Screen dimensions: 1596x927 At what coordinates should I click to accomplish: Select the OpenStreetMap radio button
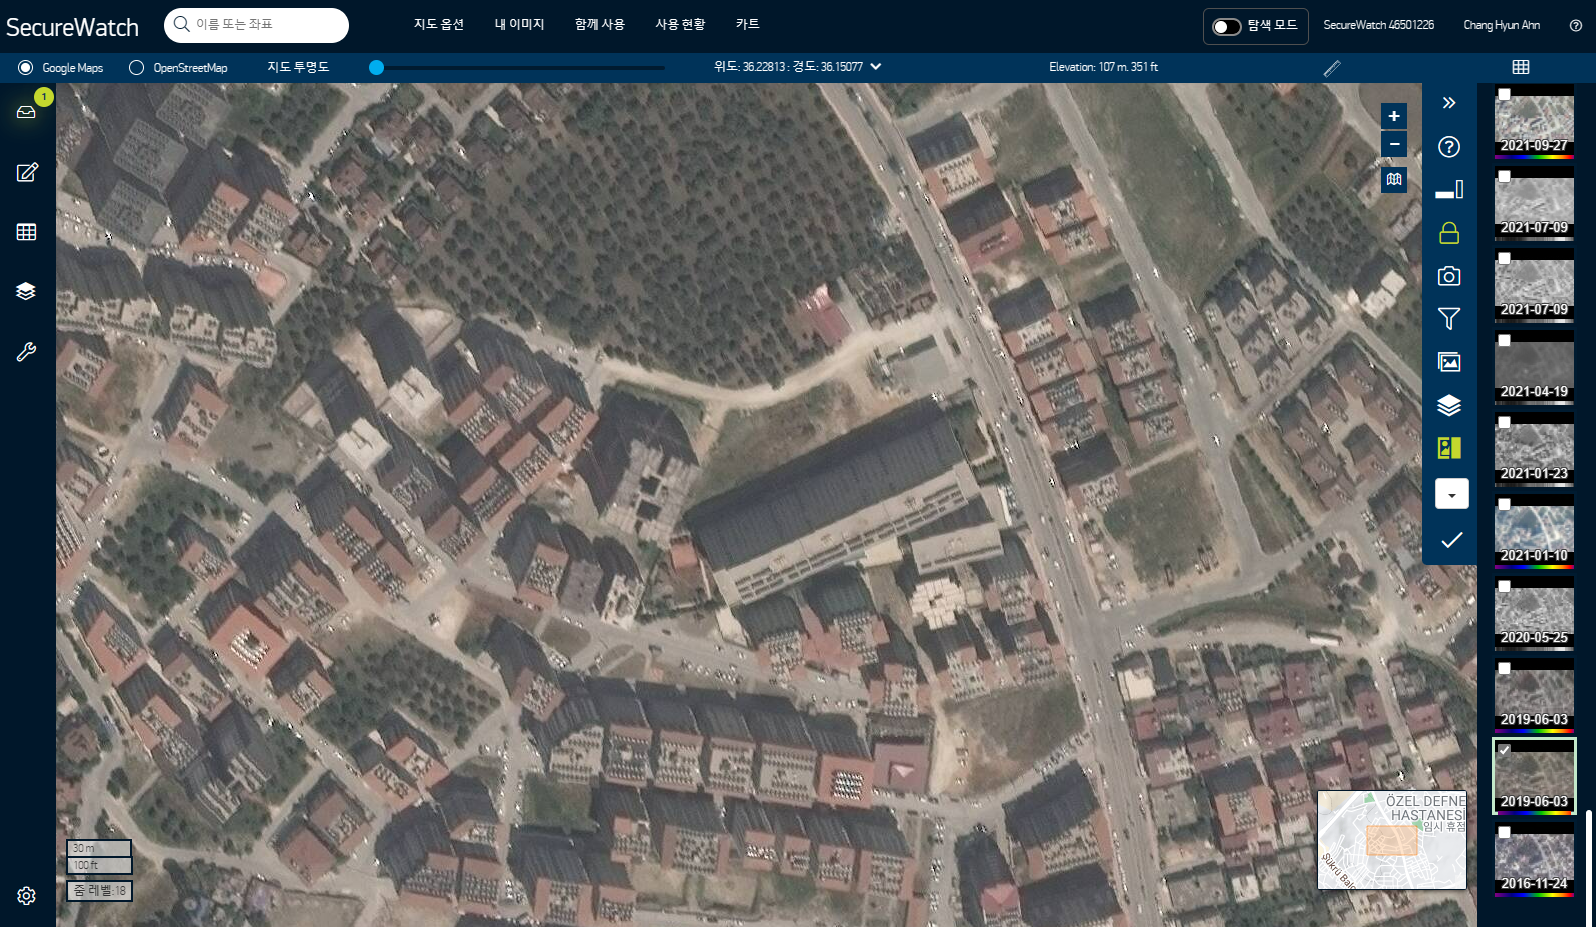[137, 68]
